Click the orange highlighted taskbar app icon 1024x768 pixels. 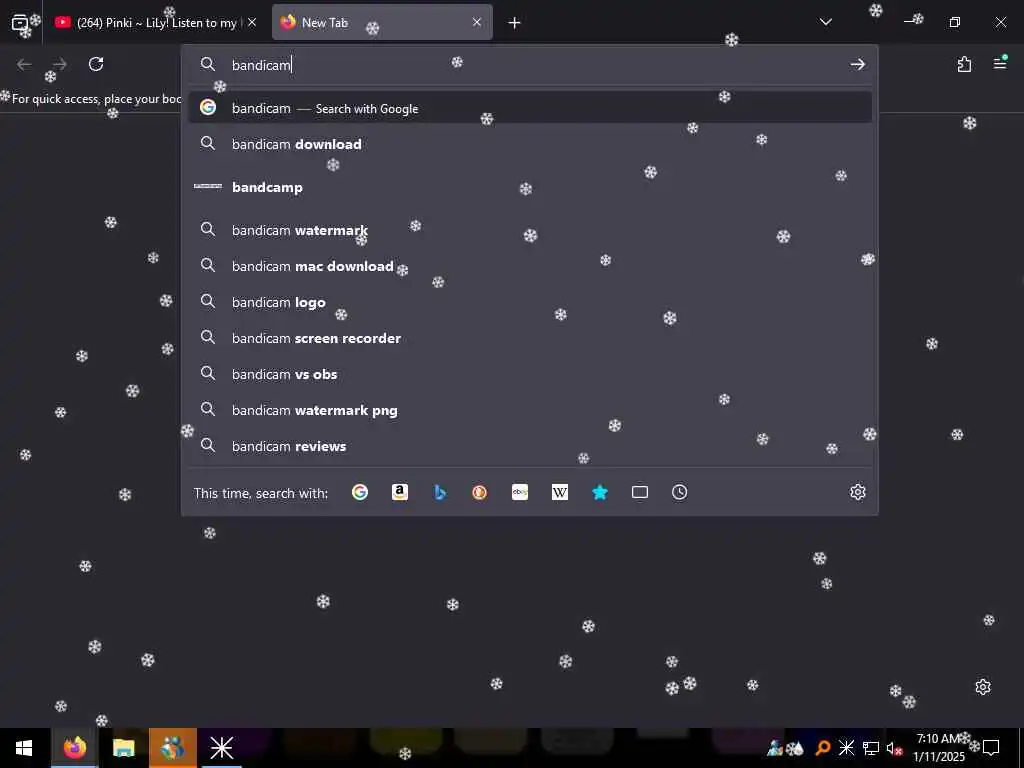[x=172, y=748]
